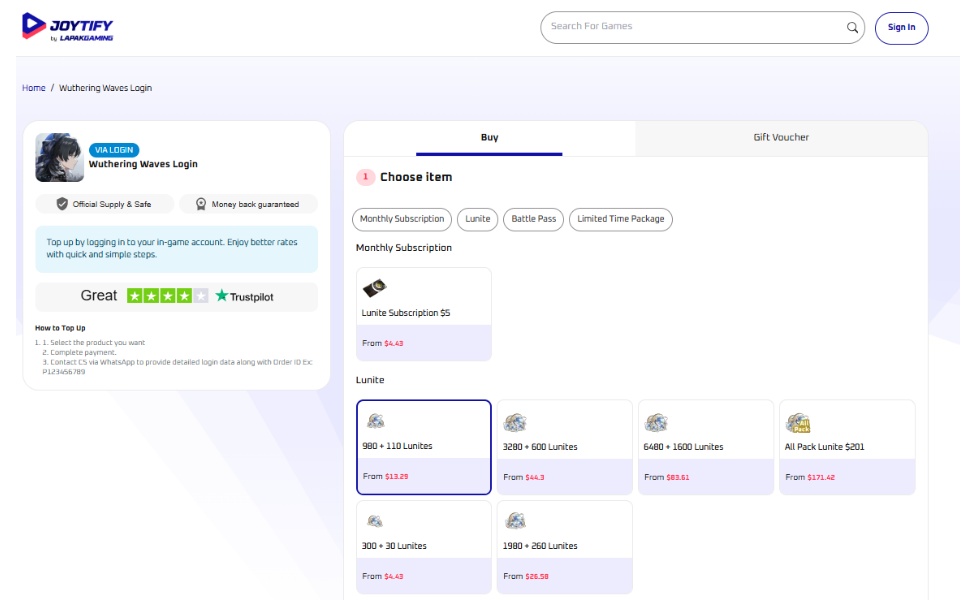Go to Home breadcrumb link
Image resolution: width=975 pixels, height=600 pixels.
(x=34, y=88)
